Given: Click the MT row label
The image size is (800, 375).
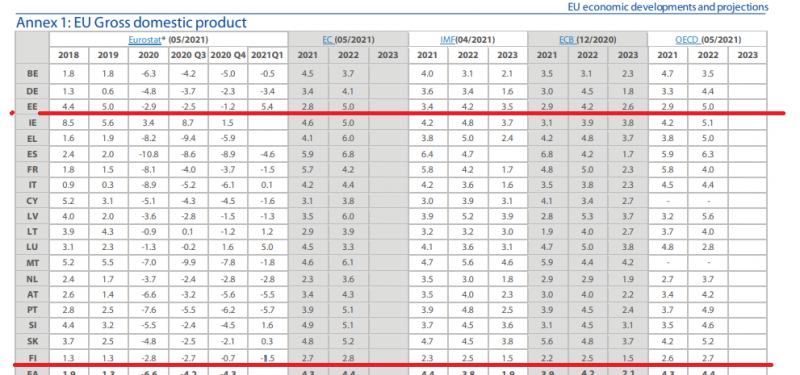Looking at the screenshot, I should [x=32, y=262].
